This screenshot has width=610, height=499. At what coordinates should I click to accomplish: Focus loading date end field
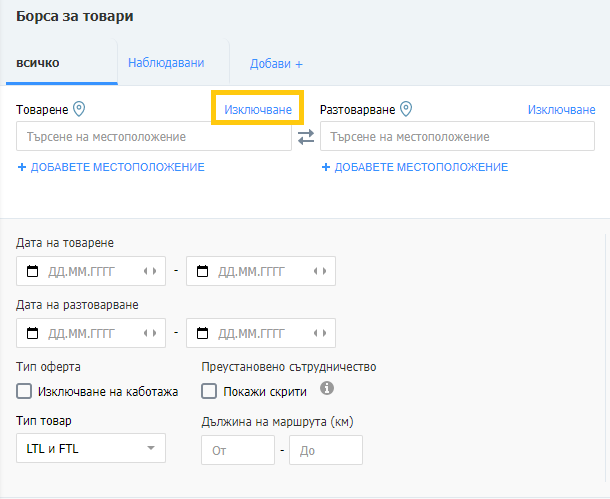[x=261, y=271]
